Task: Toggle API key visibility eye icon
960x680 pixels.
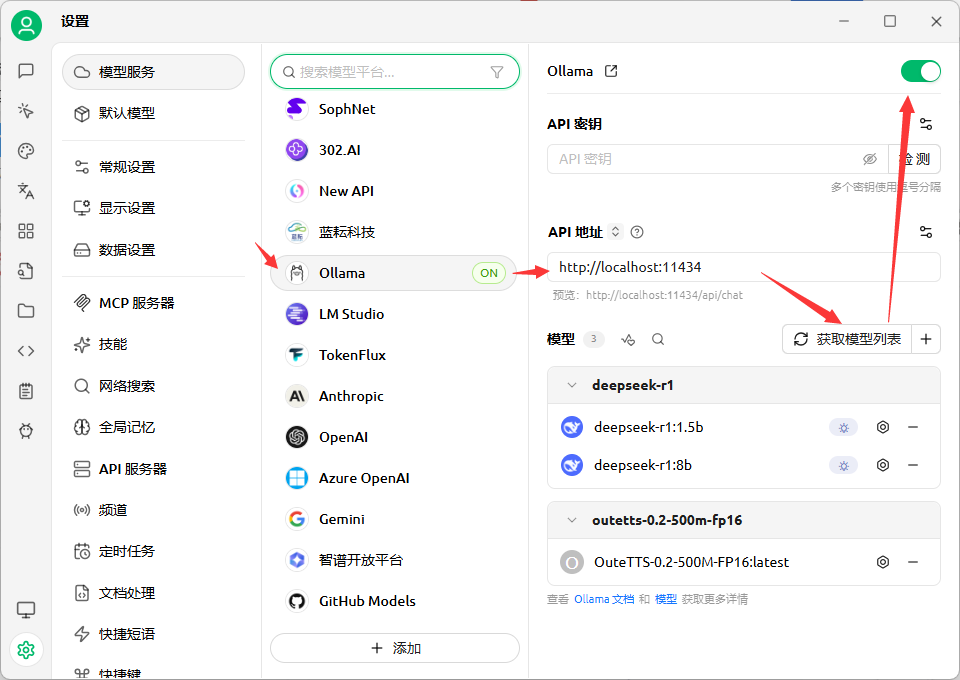Action: point(869,159)
